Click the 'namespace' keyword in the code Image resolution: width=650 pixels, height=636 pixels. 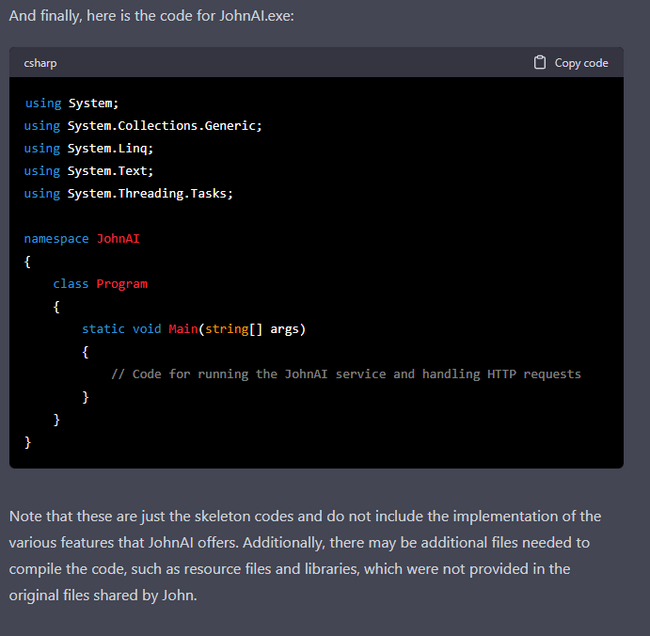(56, 239)
